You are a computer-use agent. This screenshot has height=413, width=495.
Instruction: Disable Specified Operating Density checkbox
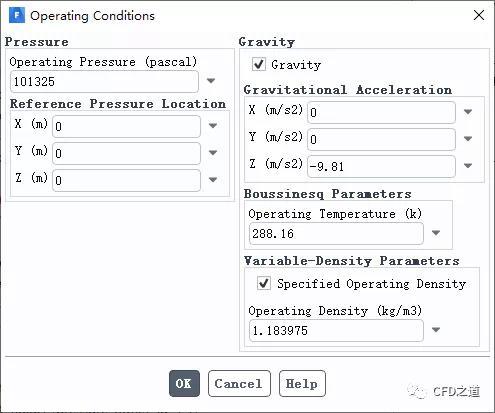[264, 283]
